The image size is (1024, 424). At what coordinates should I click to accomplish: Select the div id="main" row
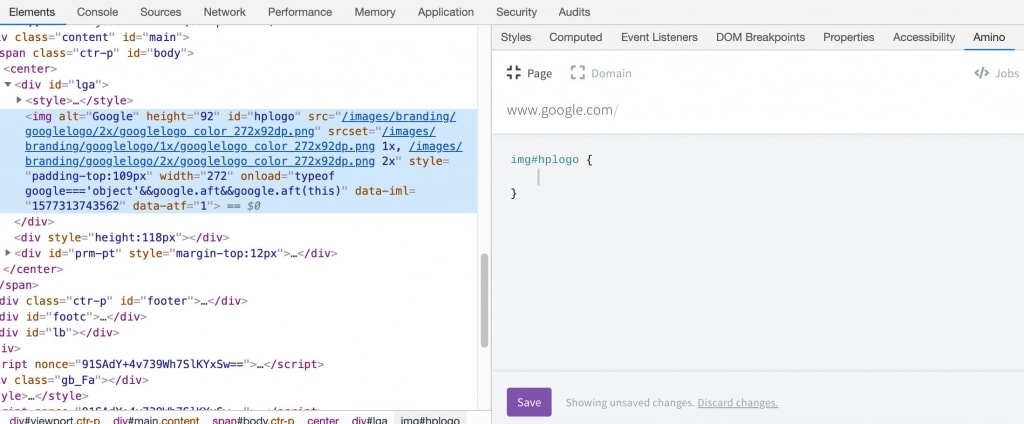click(x=95, y=37)
